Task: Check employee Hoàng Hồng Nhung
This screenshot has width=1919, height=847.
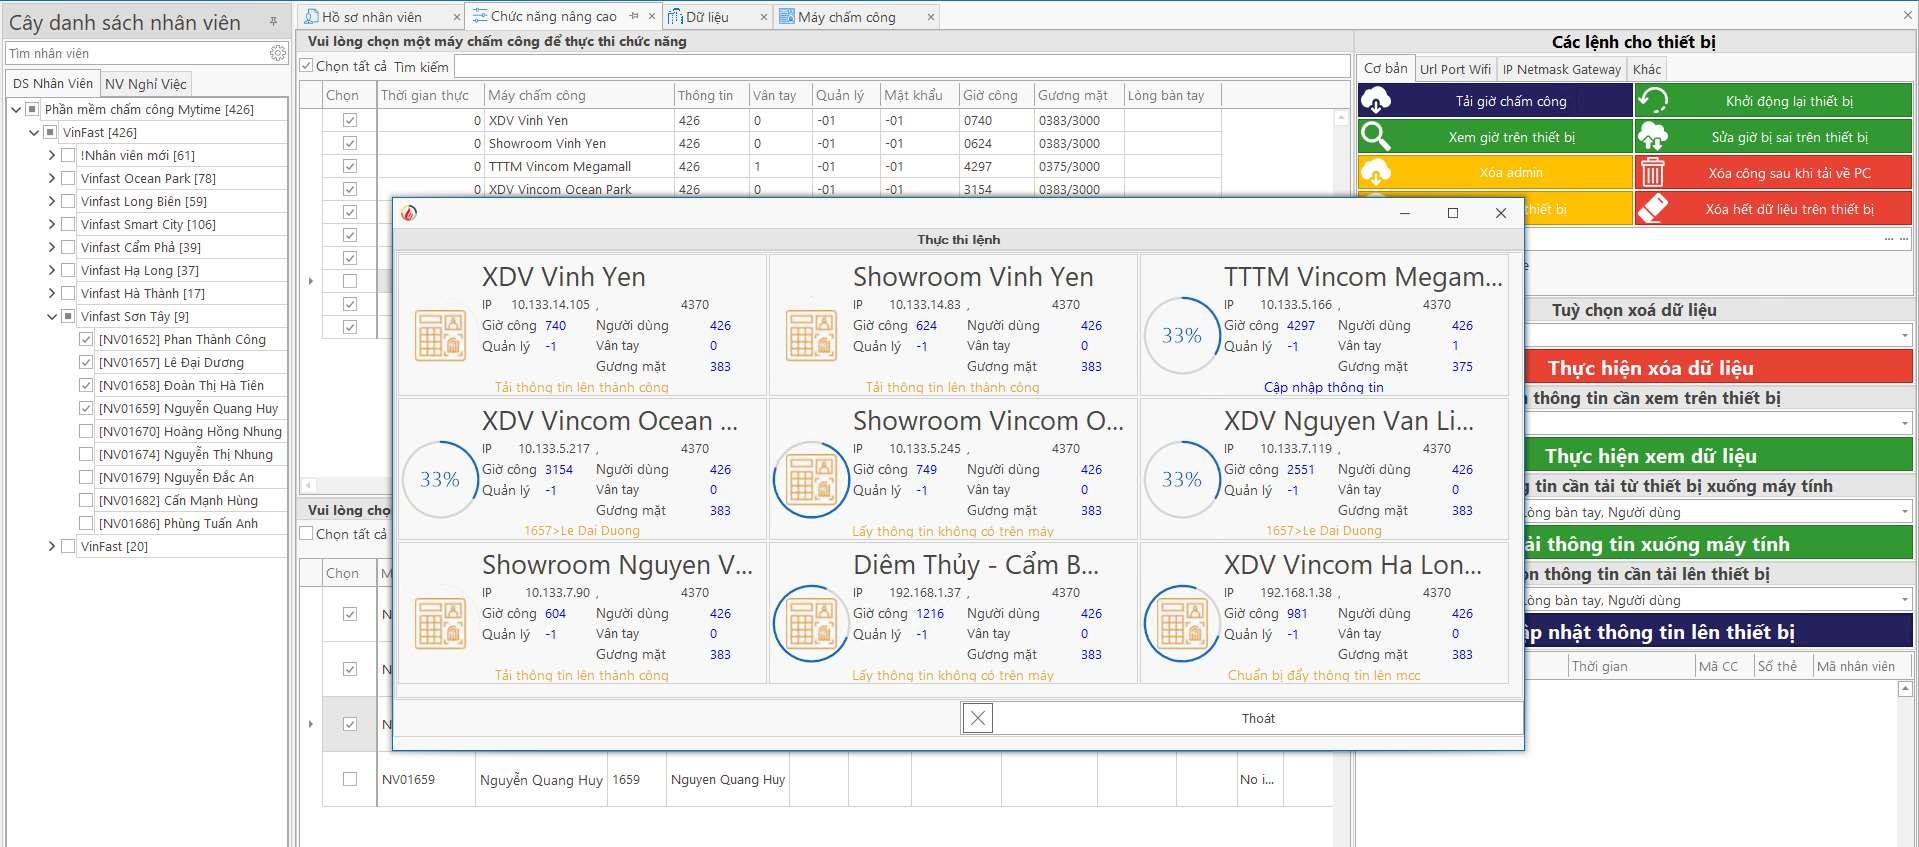Action: click(86, 432)
